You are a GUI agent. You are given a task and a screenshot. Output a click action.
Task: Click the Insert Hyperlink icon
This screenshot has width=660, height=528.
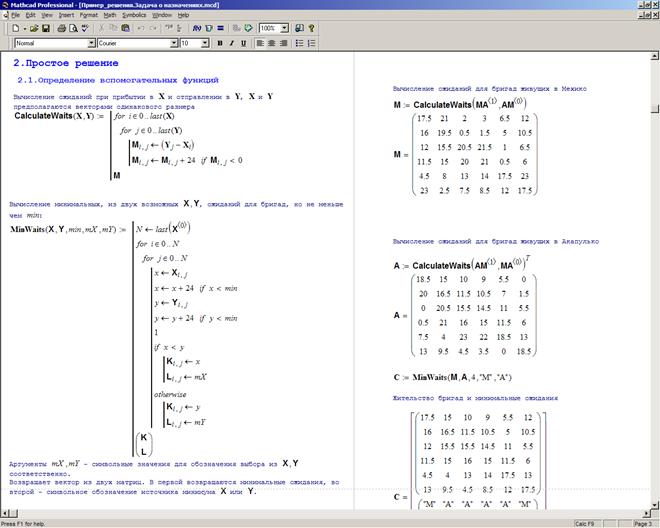[x=237, y=28]
